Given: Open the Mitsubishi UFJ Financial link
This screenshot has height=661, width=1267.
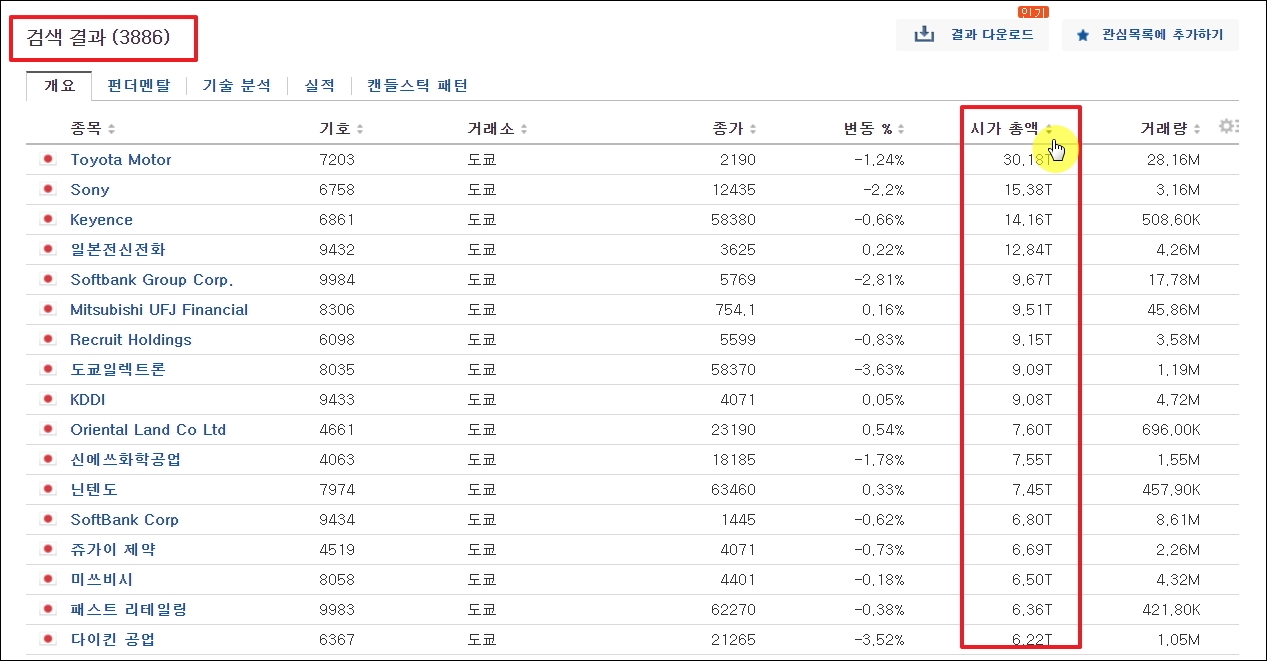Looking at the screenshot, I should (x=159, y=310).
